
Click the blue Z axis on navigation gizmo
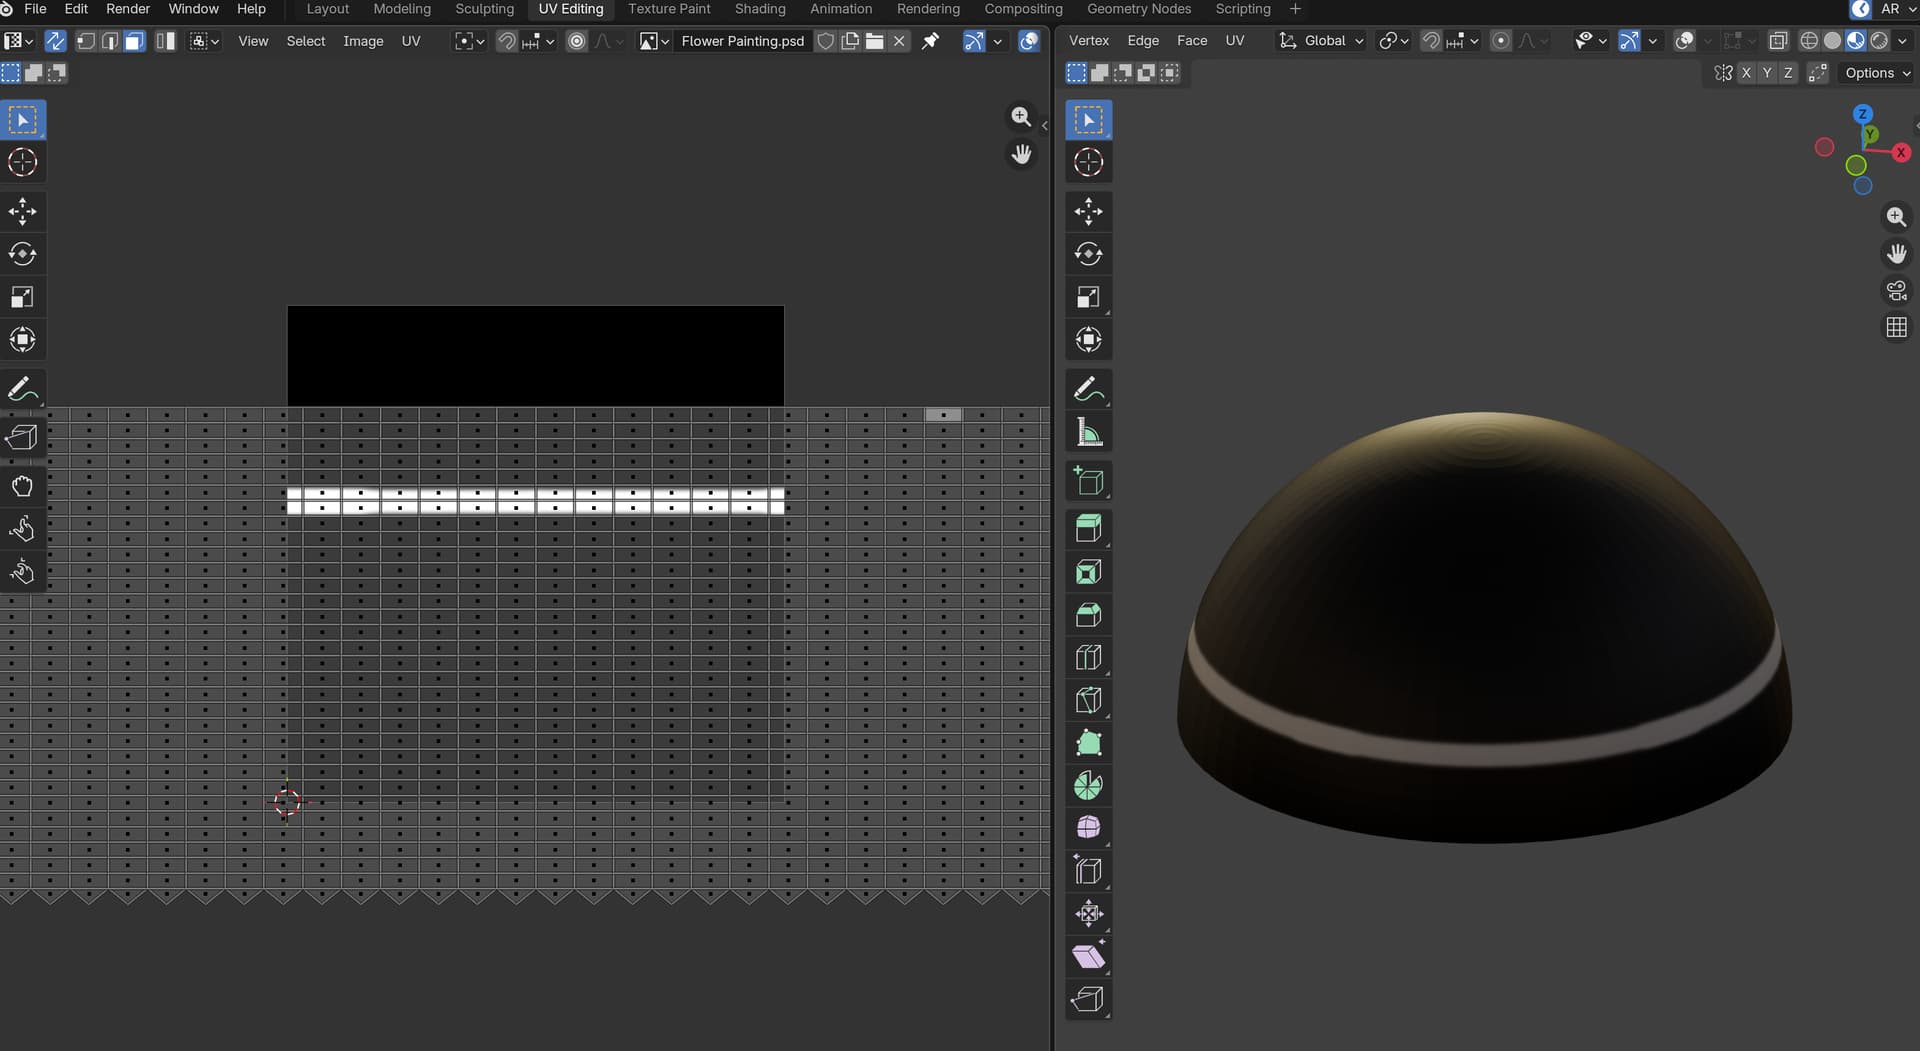click(x=1862, y=114)
